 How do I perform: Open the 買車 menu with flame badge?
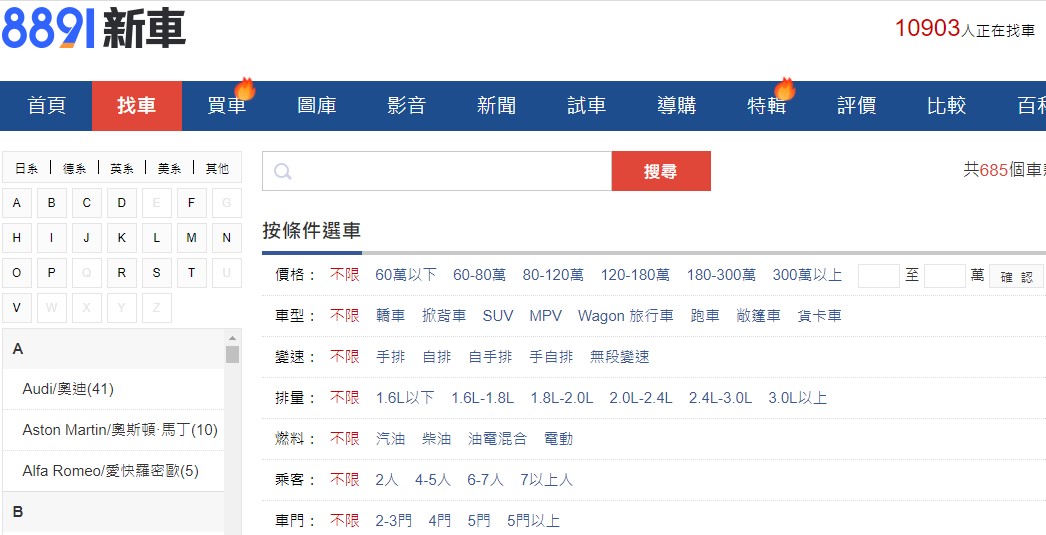(227, 106)
